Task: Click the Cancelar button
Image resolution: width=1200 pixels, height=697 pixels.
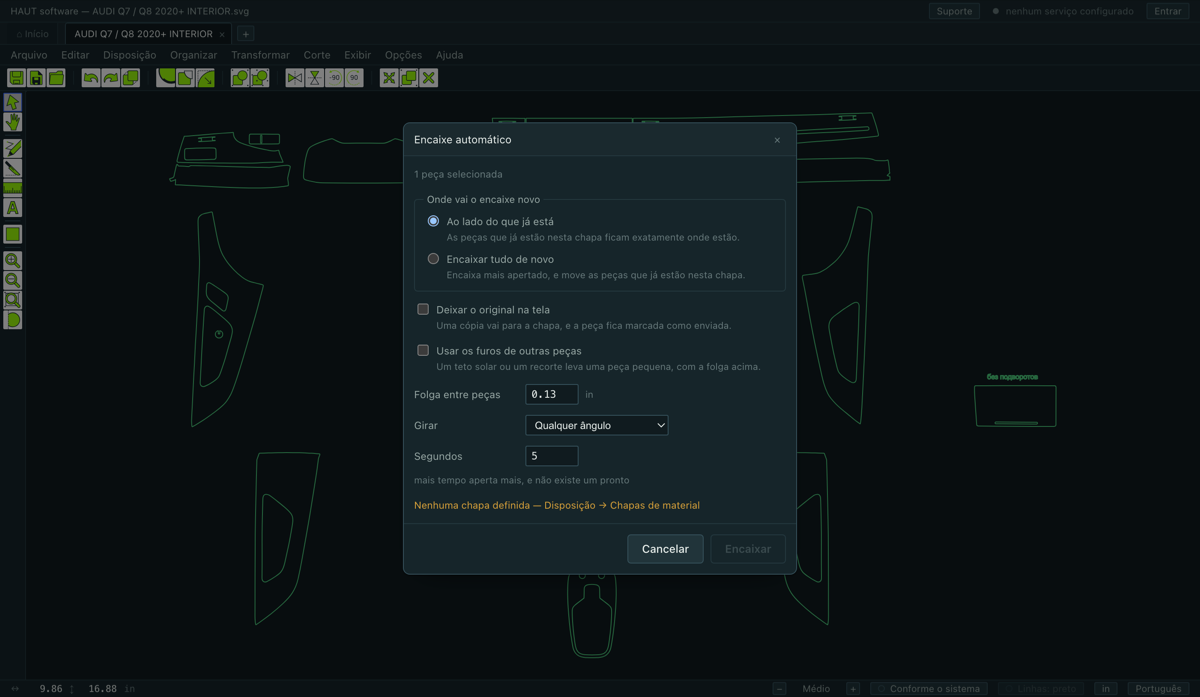Action: pyautogui.click(x=665, y=549)
